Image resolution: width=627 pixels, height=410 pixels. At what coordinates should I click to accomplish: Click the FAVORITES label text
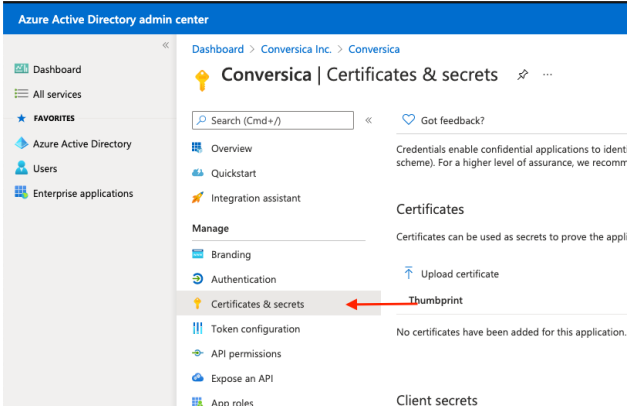click(x=54, y=118)
